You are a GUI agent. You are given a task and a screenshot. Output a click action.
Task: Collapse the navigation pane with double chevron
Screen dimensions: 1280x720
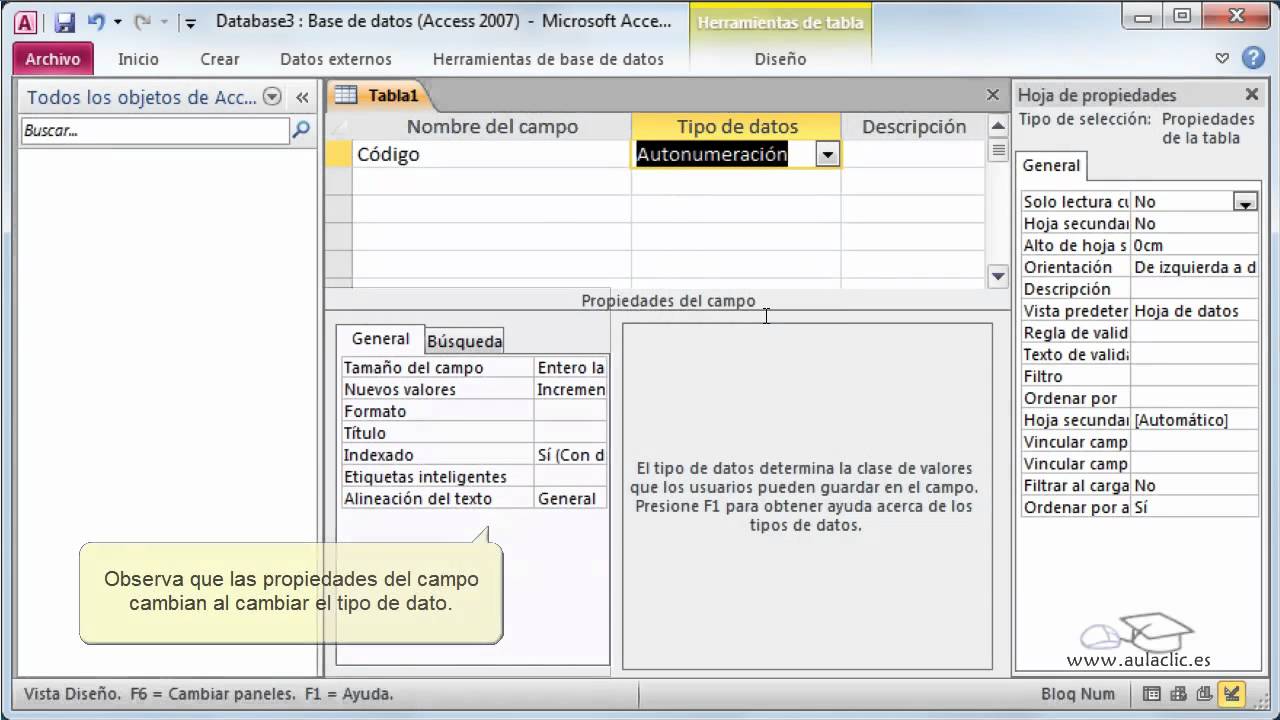click(x=302, y=97)
